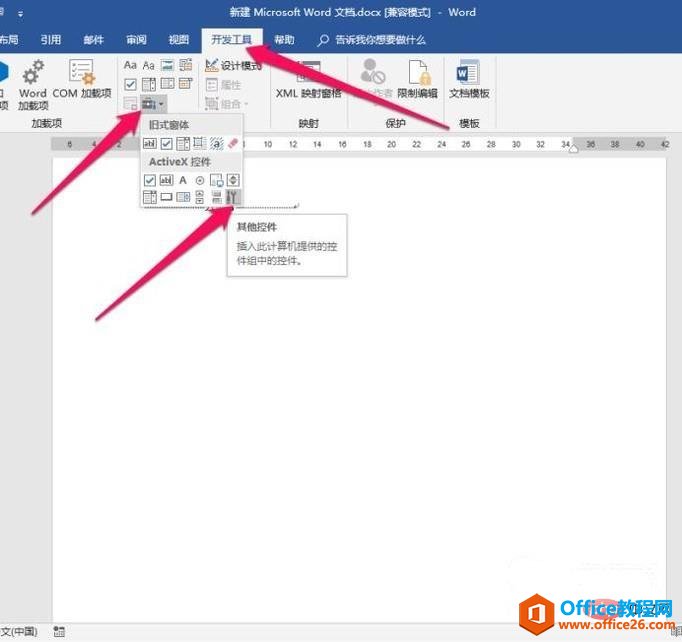
Task: Toggle Form Field Shading
Action: pyautogui.click(x=216, y=143)
